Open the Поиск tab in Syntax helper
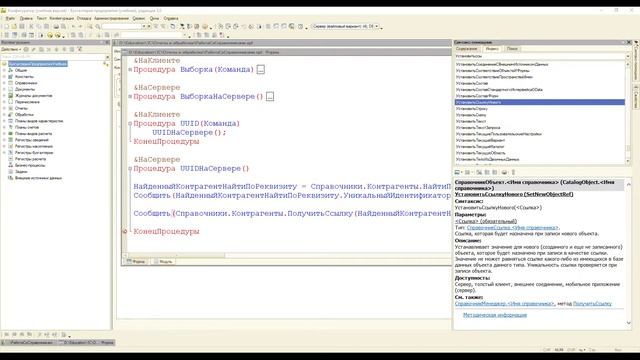Viewport: 640px width, 360px height. click(x=512, y=49)
